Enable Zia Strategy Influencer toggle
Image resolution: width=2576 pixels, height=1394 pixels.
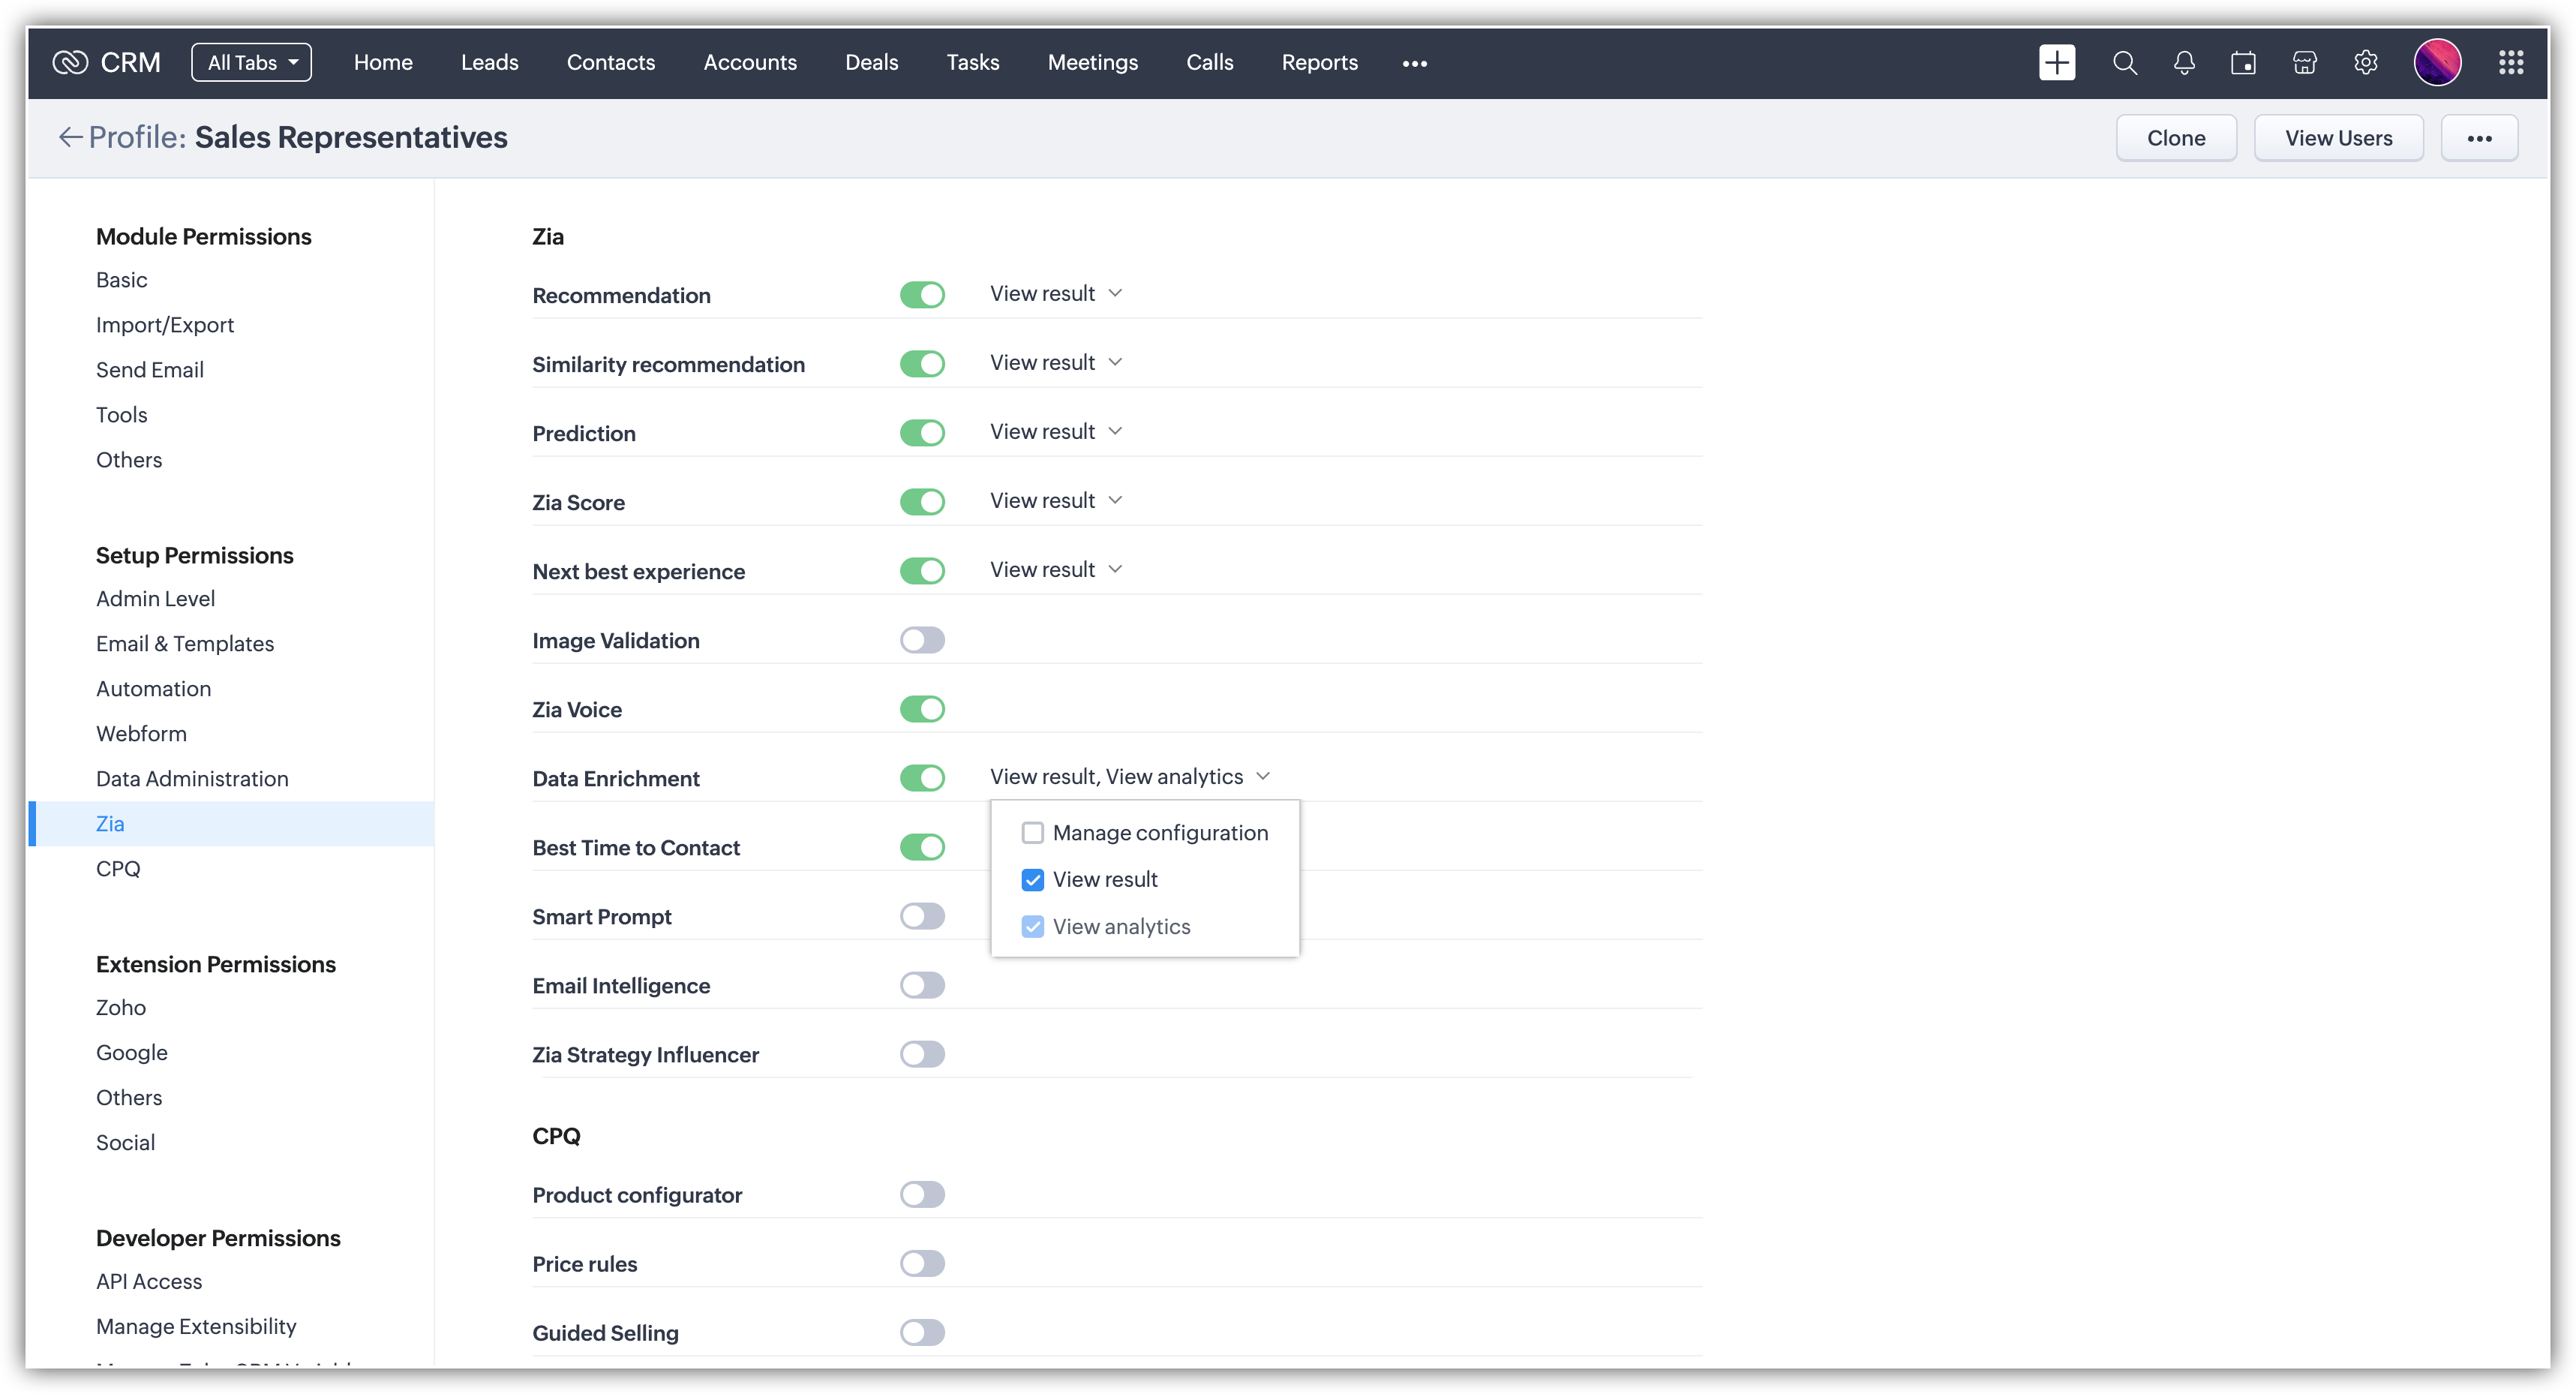tap(922, 1054)
